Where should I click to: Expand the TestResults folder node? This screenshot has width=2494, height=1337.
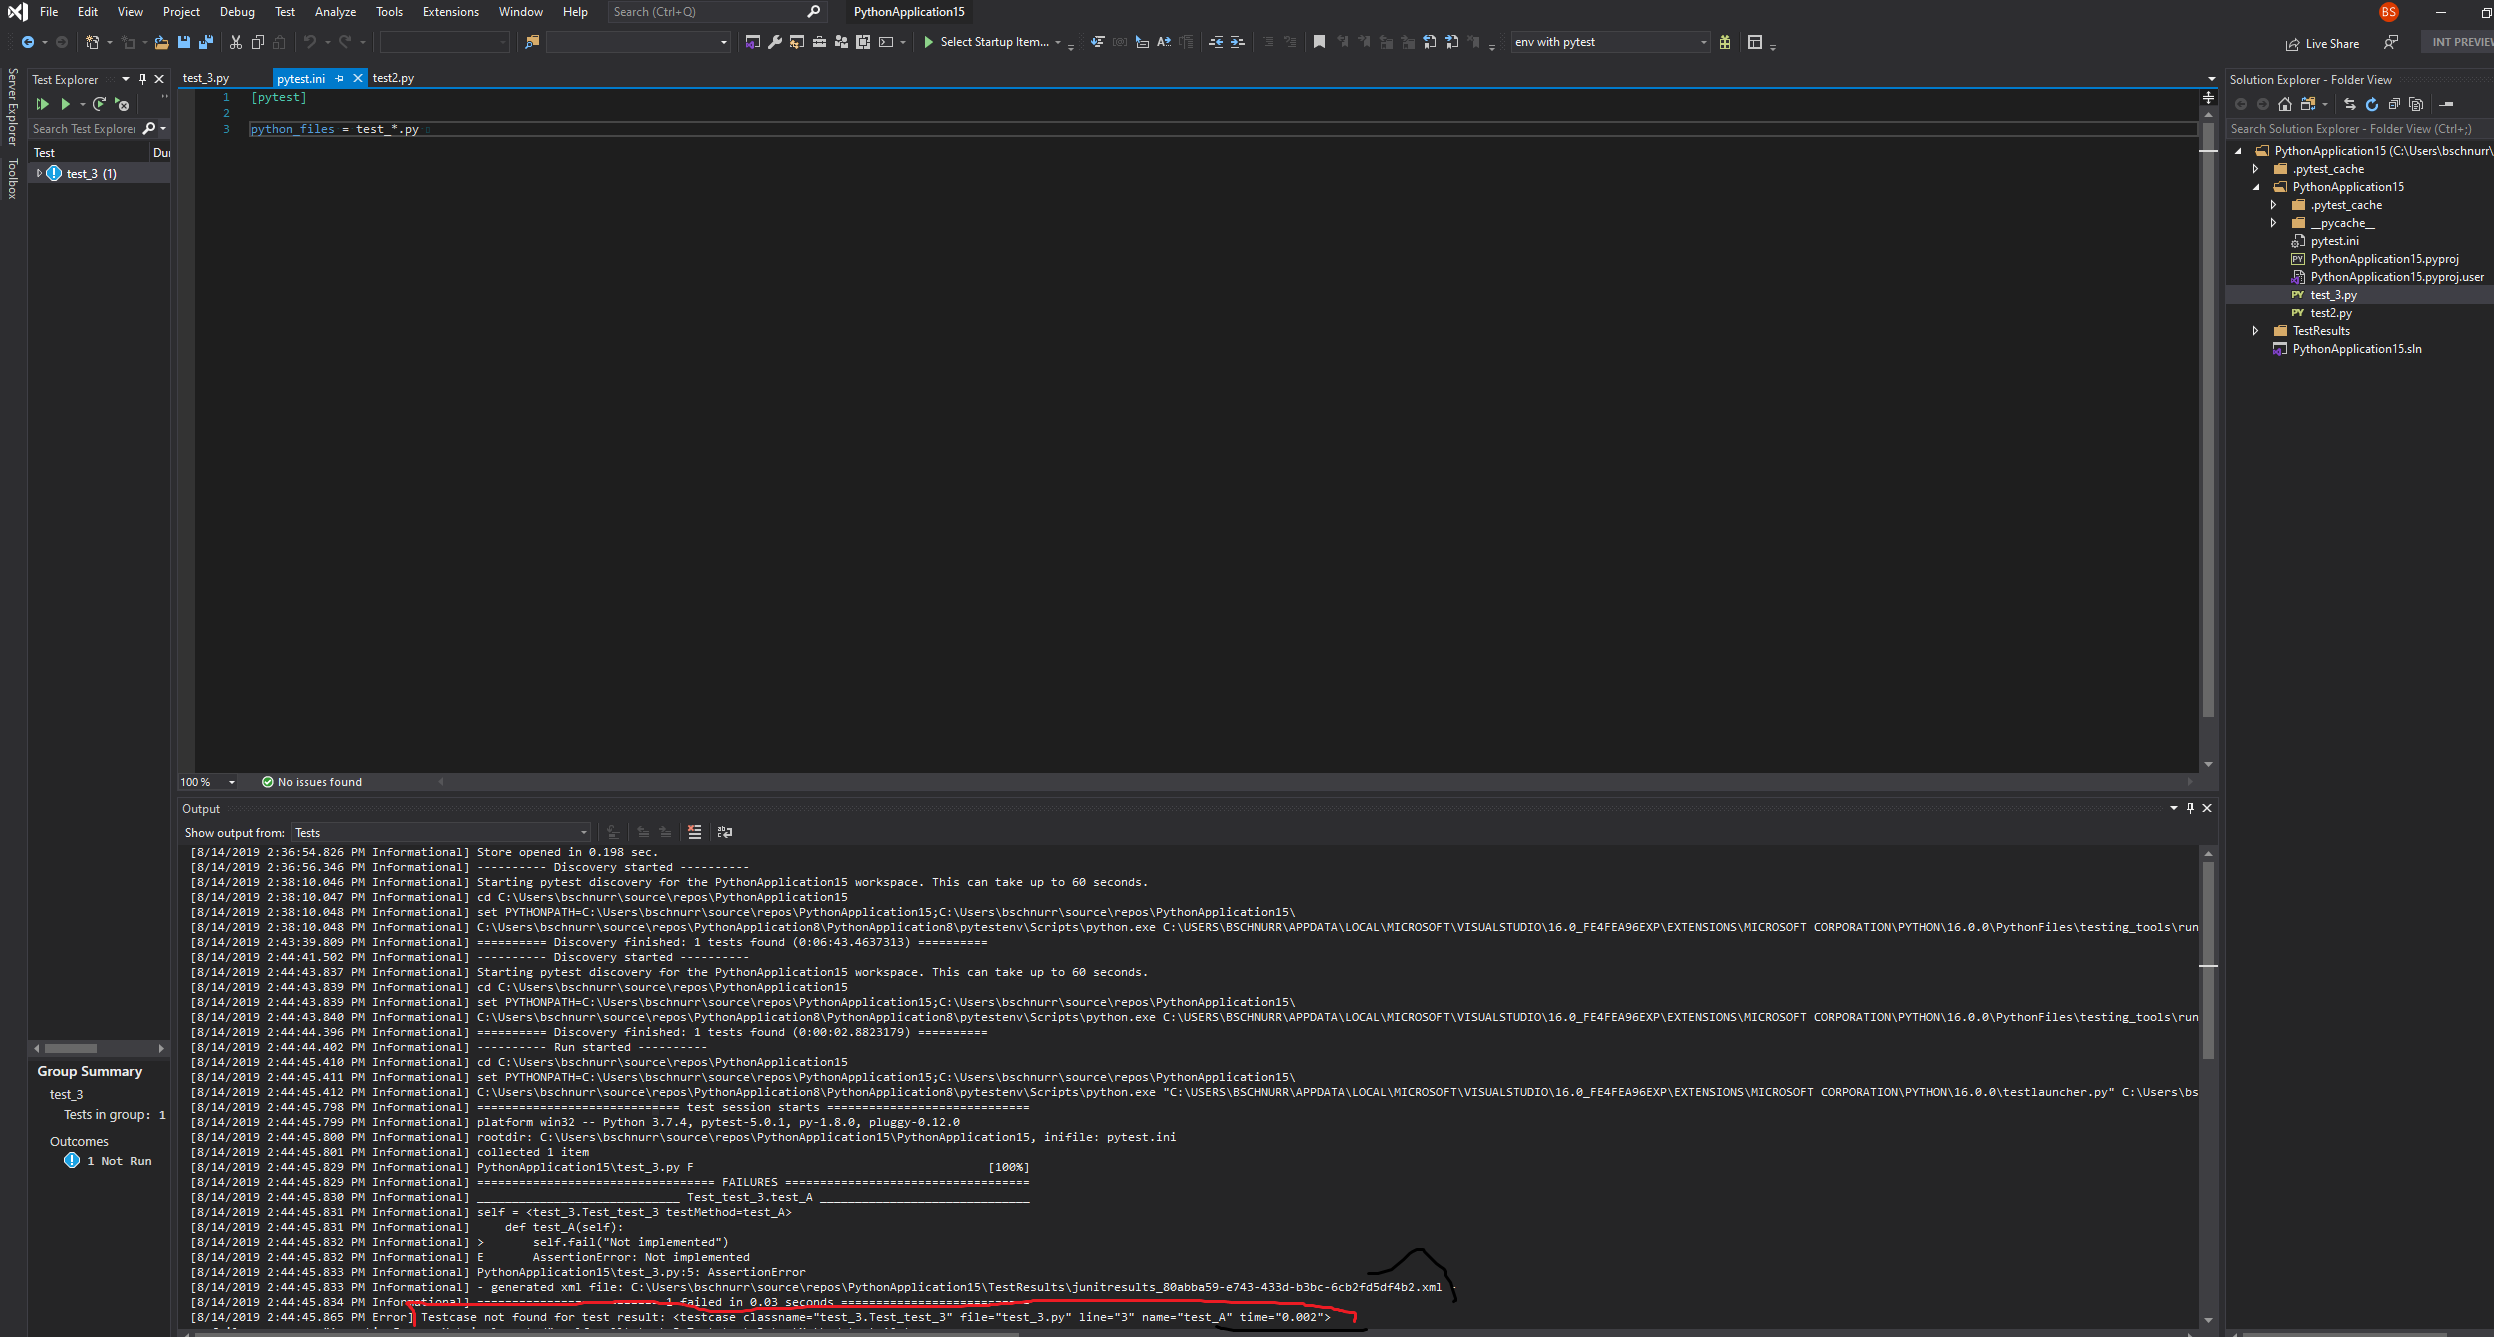click(2256, 331)
